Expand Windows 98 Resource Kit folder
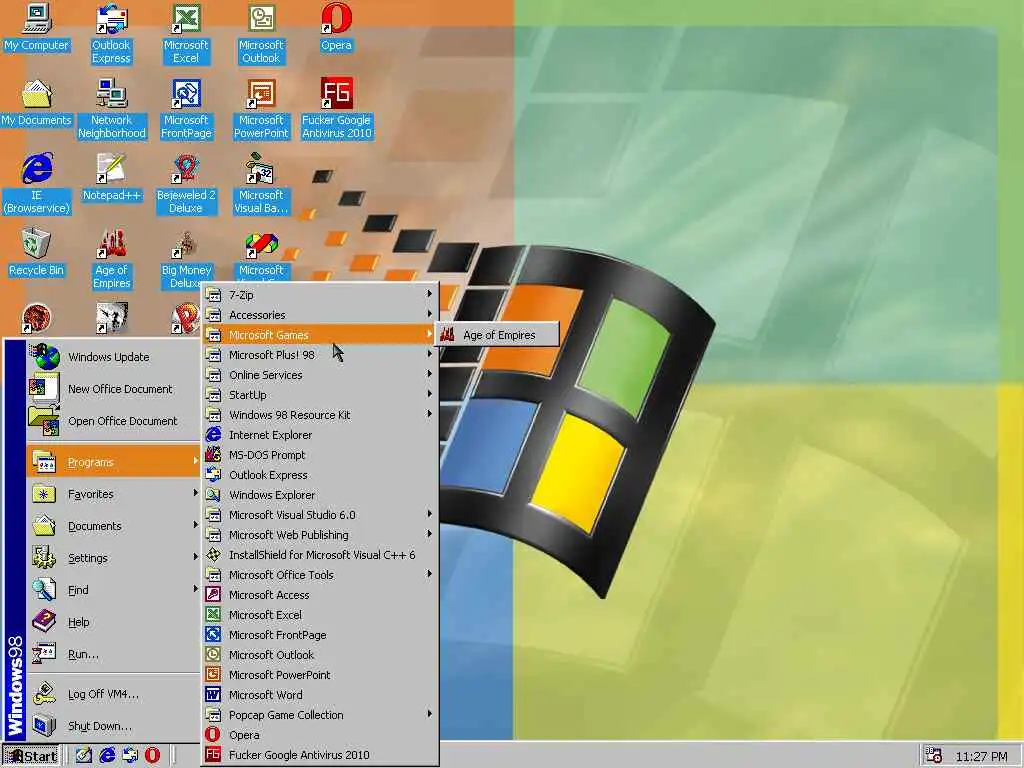Screen dimensions: 1024x768 (x=320, y=415)
